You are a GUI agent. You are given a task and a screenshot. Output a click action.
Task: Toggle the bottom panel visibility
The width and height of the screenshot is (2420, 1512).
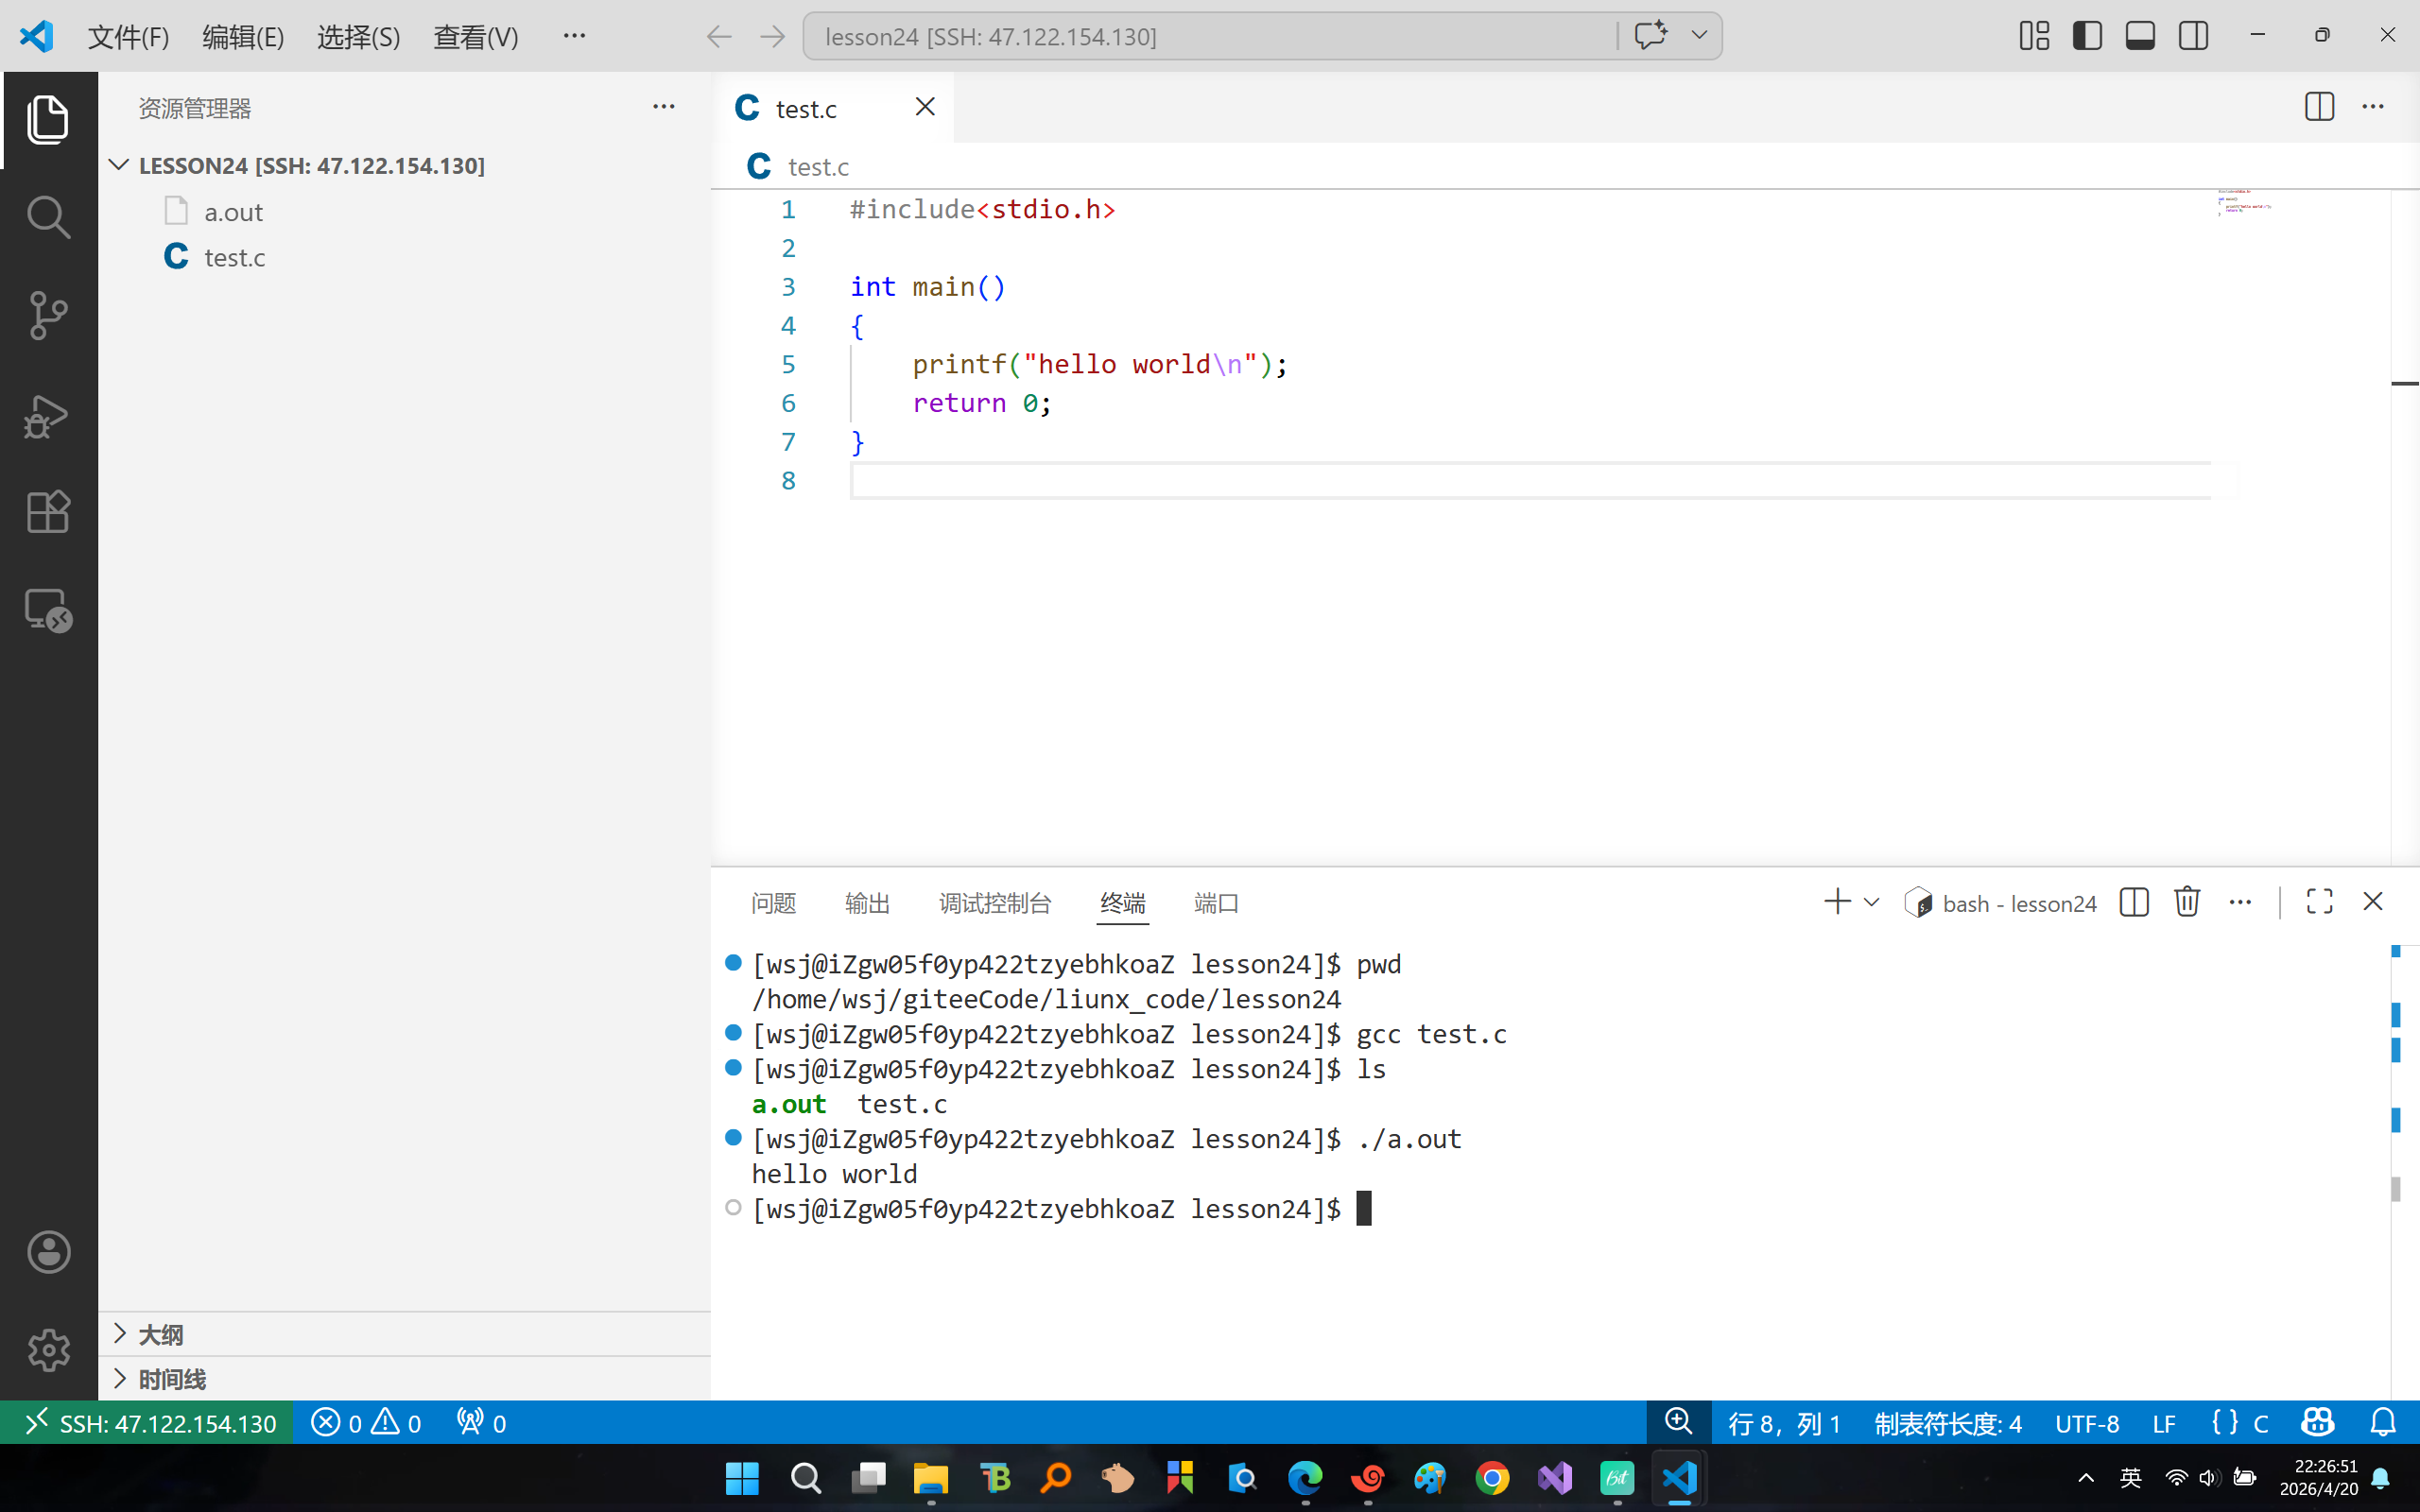(2140, 36)
